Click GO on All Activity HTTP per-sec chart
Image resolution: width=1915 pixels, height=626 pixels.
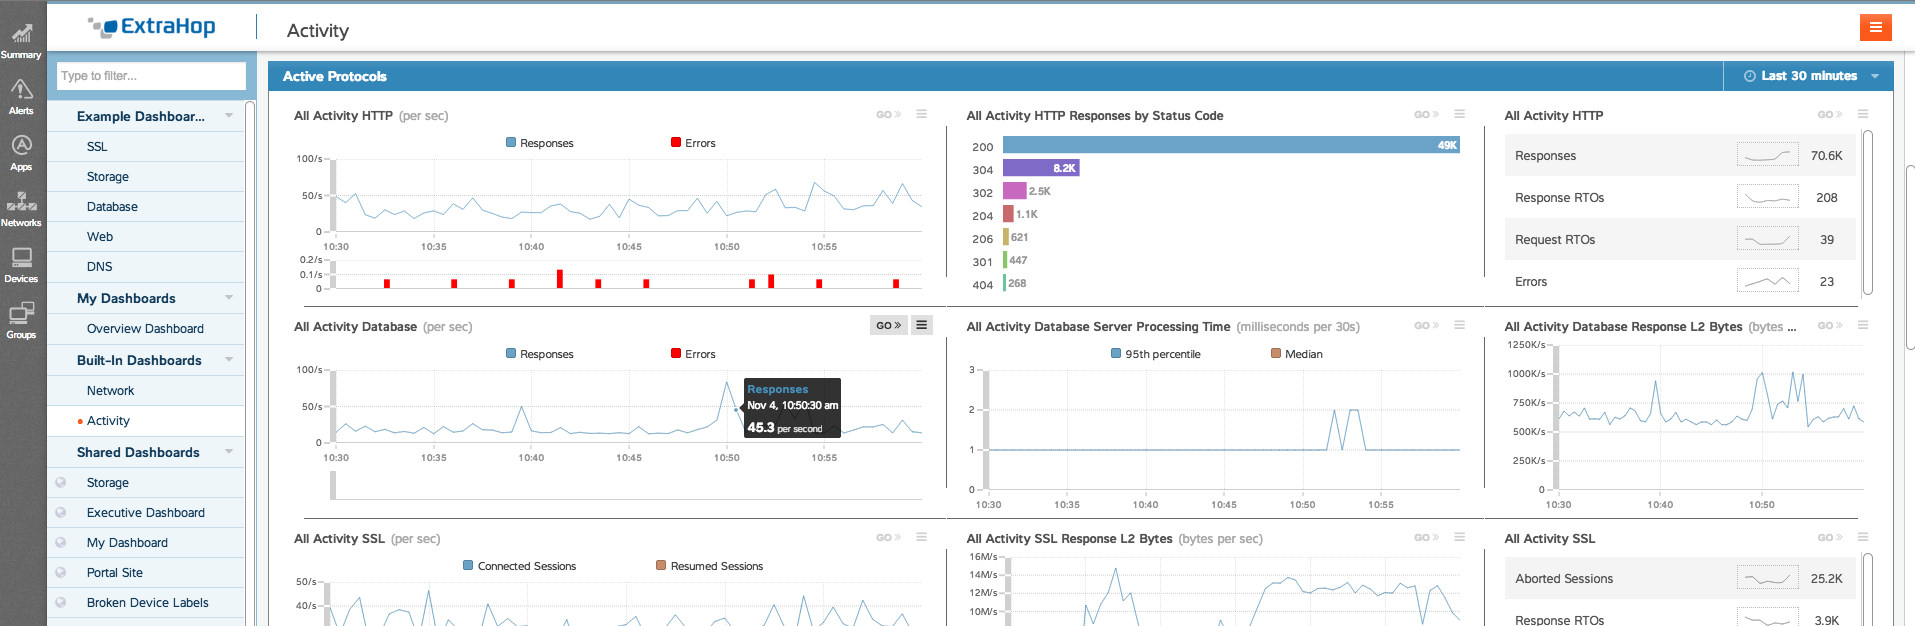click(x=888, y=114)
